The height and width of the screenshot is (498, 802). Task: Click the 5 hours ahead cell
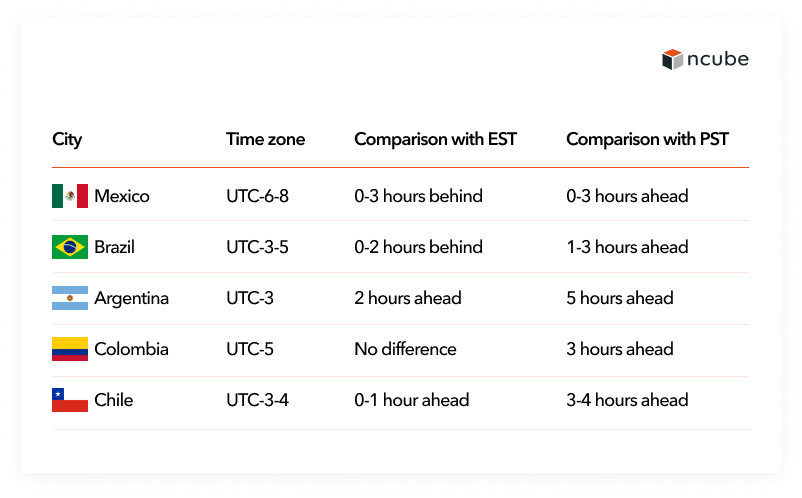(619, 298)
